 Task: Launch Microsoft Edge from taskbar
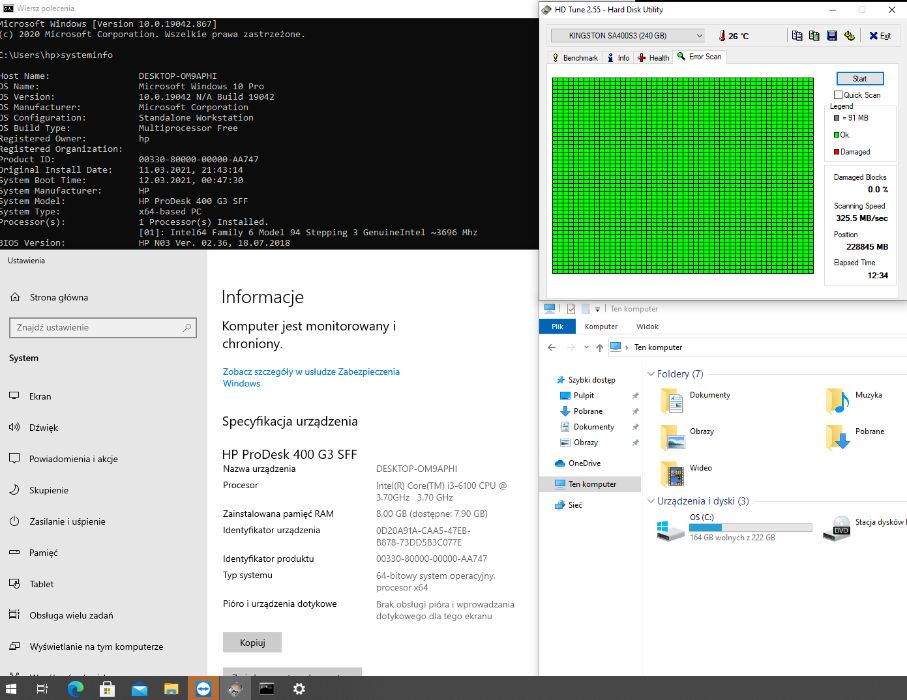[75, 688]
